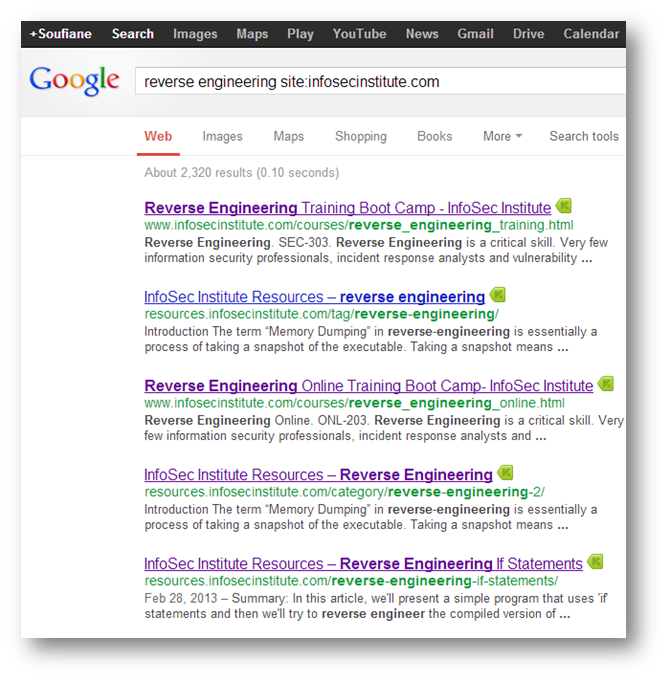Click green icon beside Resources category Reverse Engineering result
Screen dimensions: 668x680
tap(505, 473)
